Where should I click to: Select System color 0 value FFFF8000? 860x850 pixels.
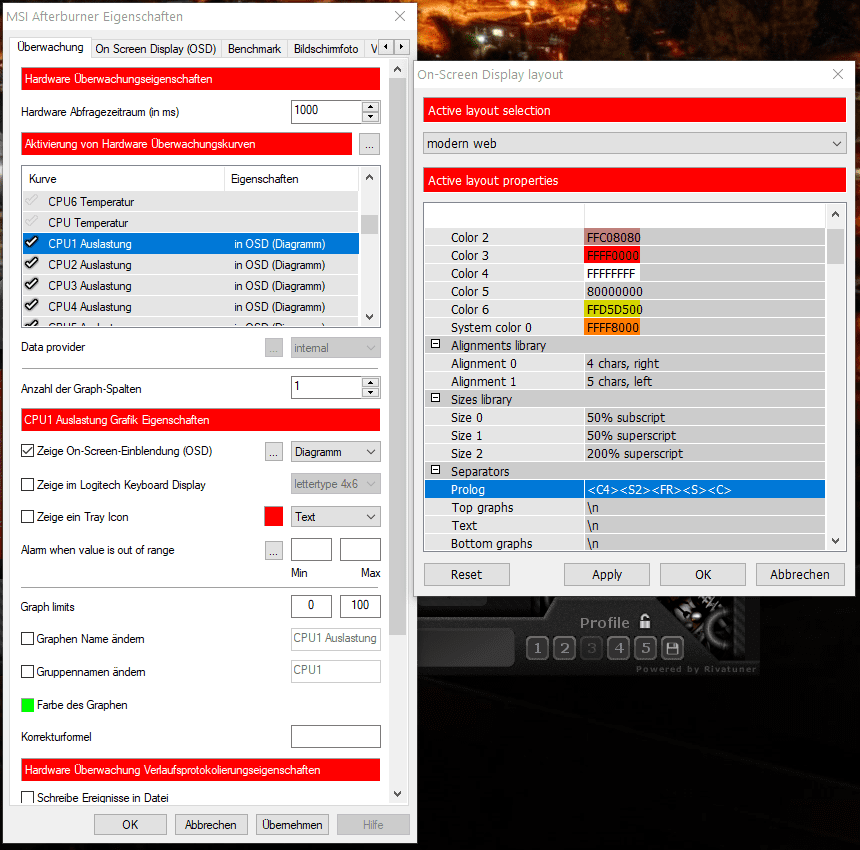tap(613, 327)
